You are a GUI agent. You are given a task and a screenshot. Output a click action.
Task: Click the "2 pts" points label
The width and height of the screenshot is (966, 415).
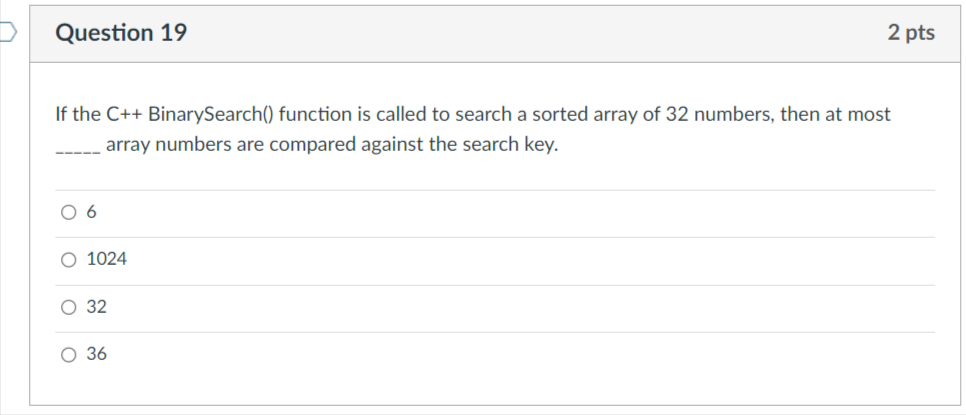911,33
